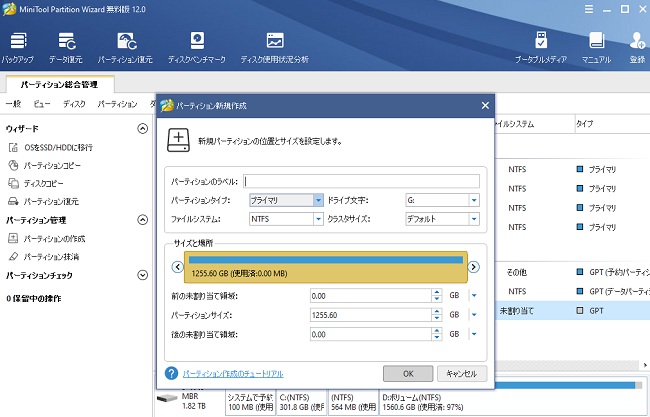Change unit dropdown for partition size
Viewport: 650px width, 417px height.
474,315
